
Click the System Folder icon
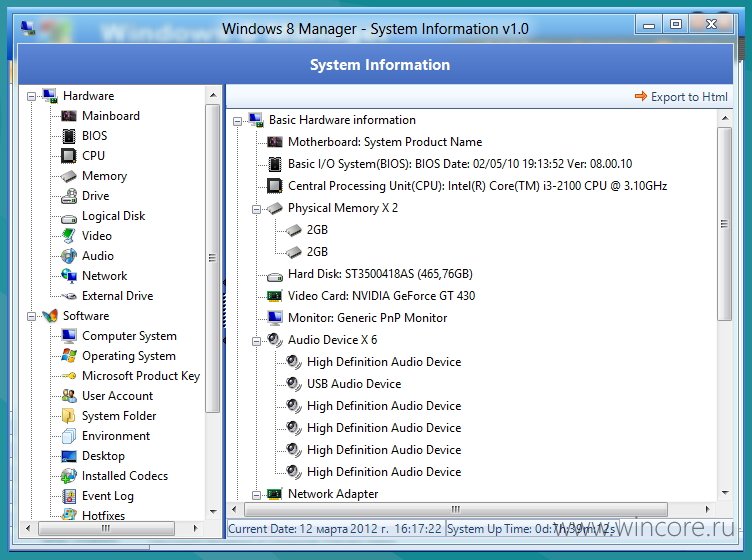(x=69, y=416)
